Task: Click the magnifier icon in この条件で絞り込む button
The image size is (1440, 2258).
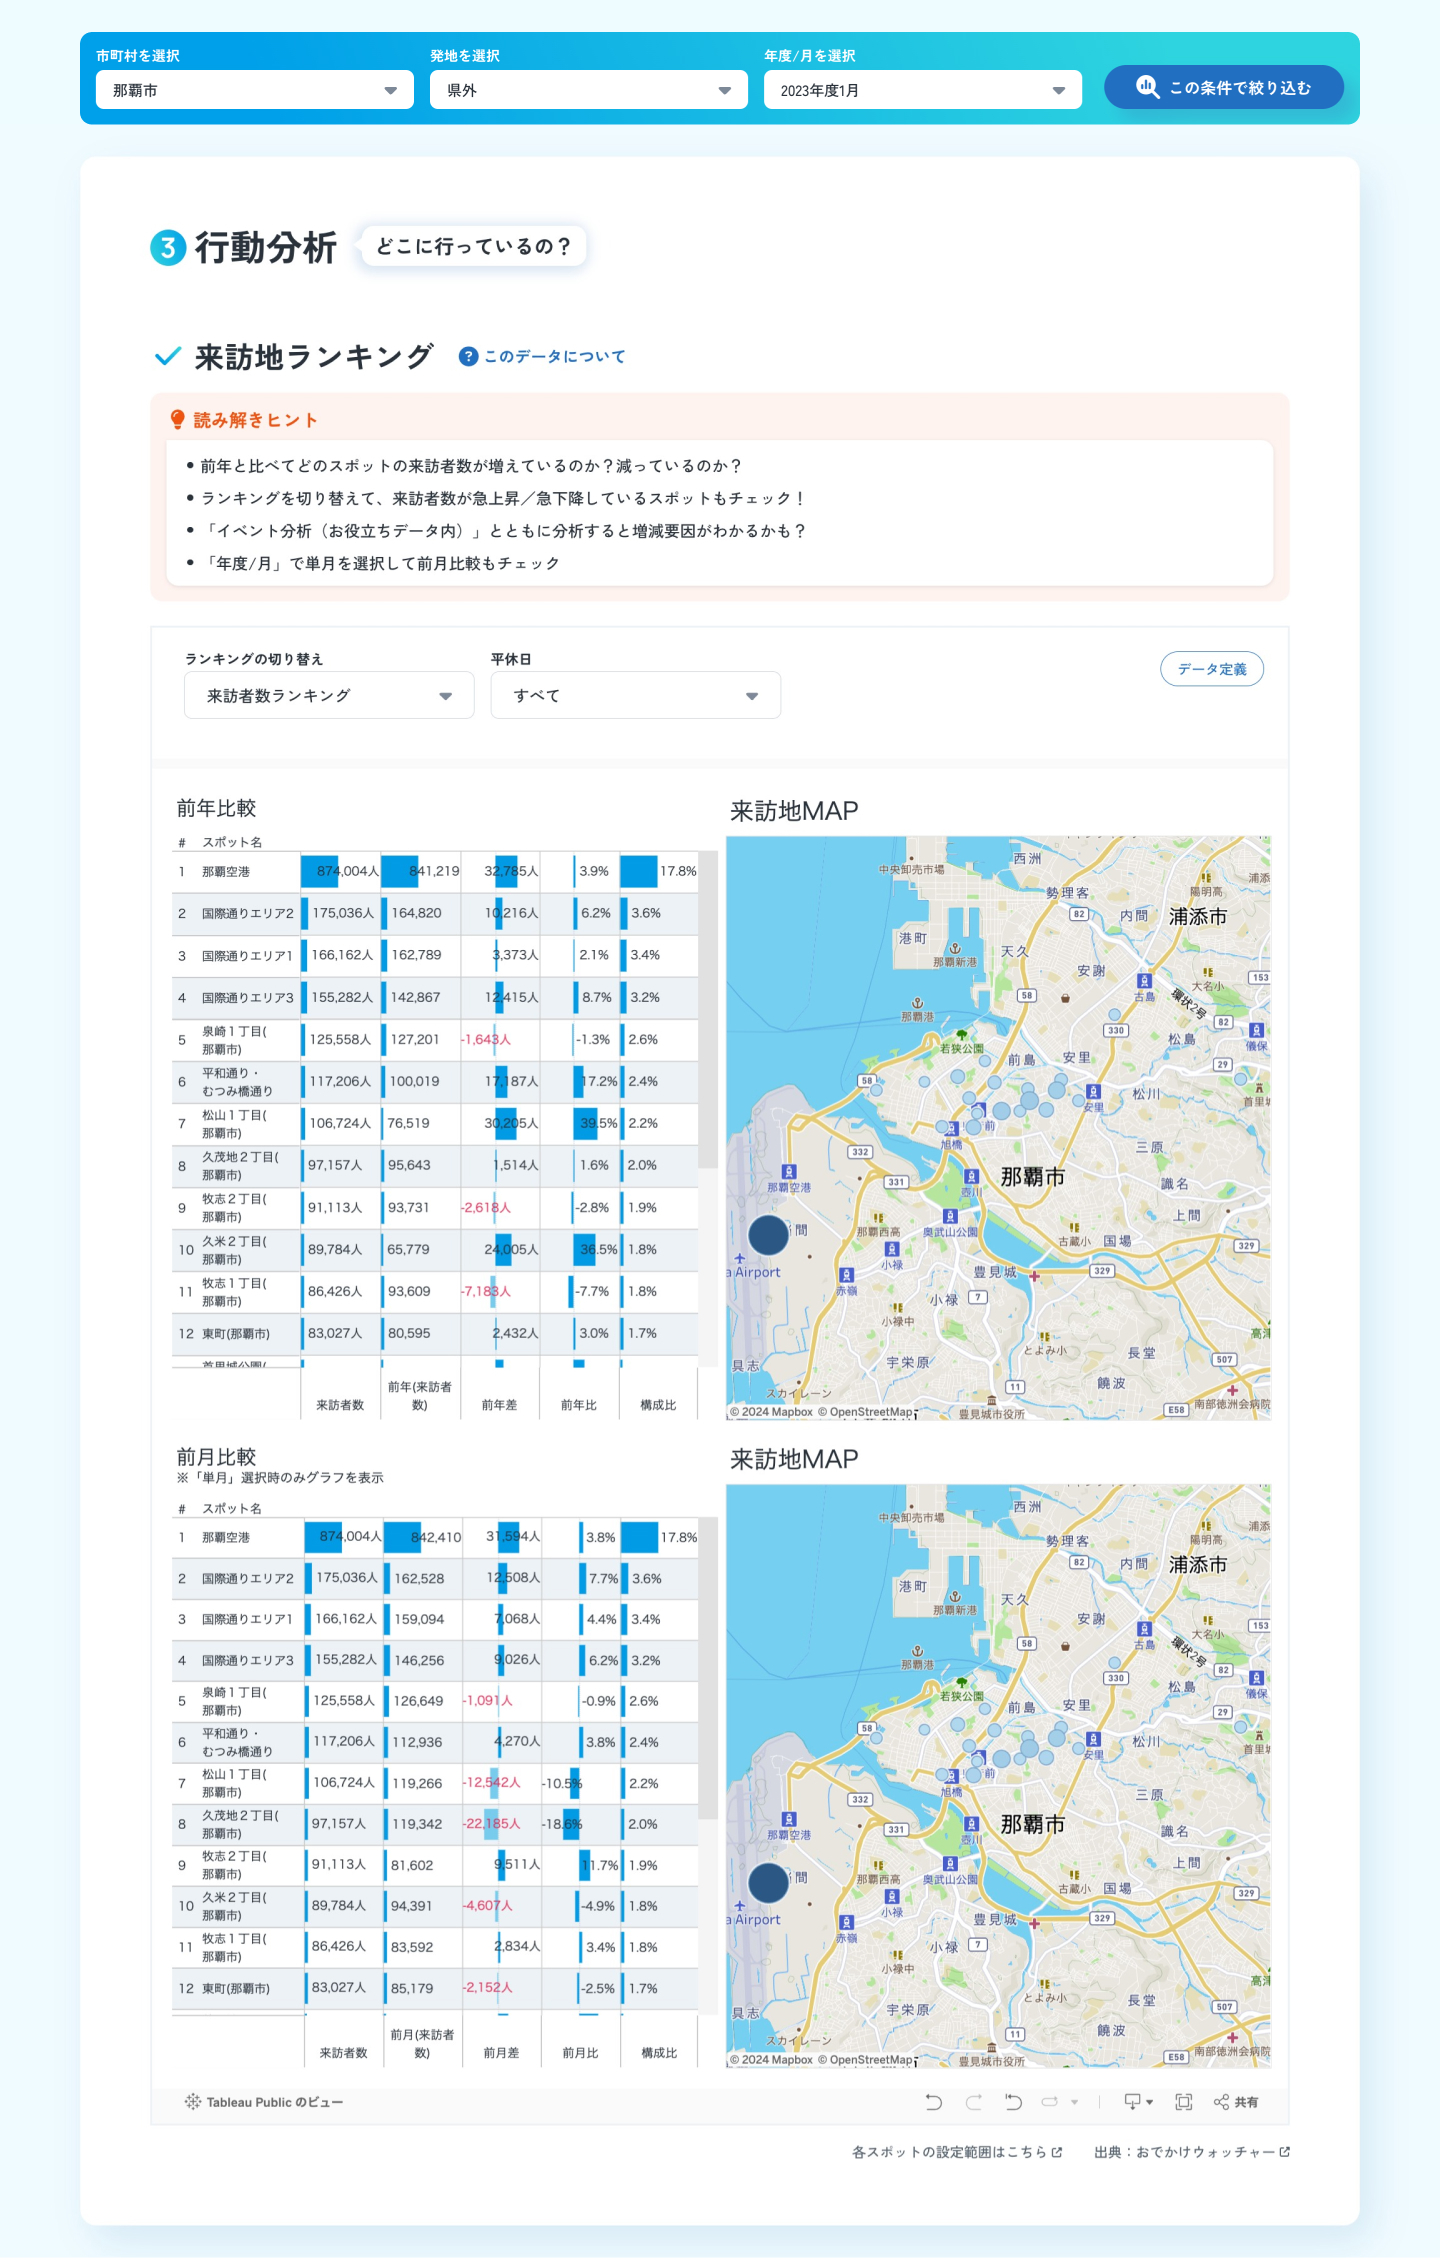Action: pos(1148,87)
